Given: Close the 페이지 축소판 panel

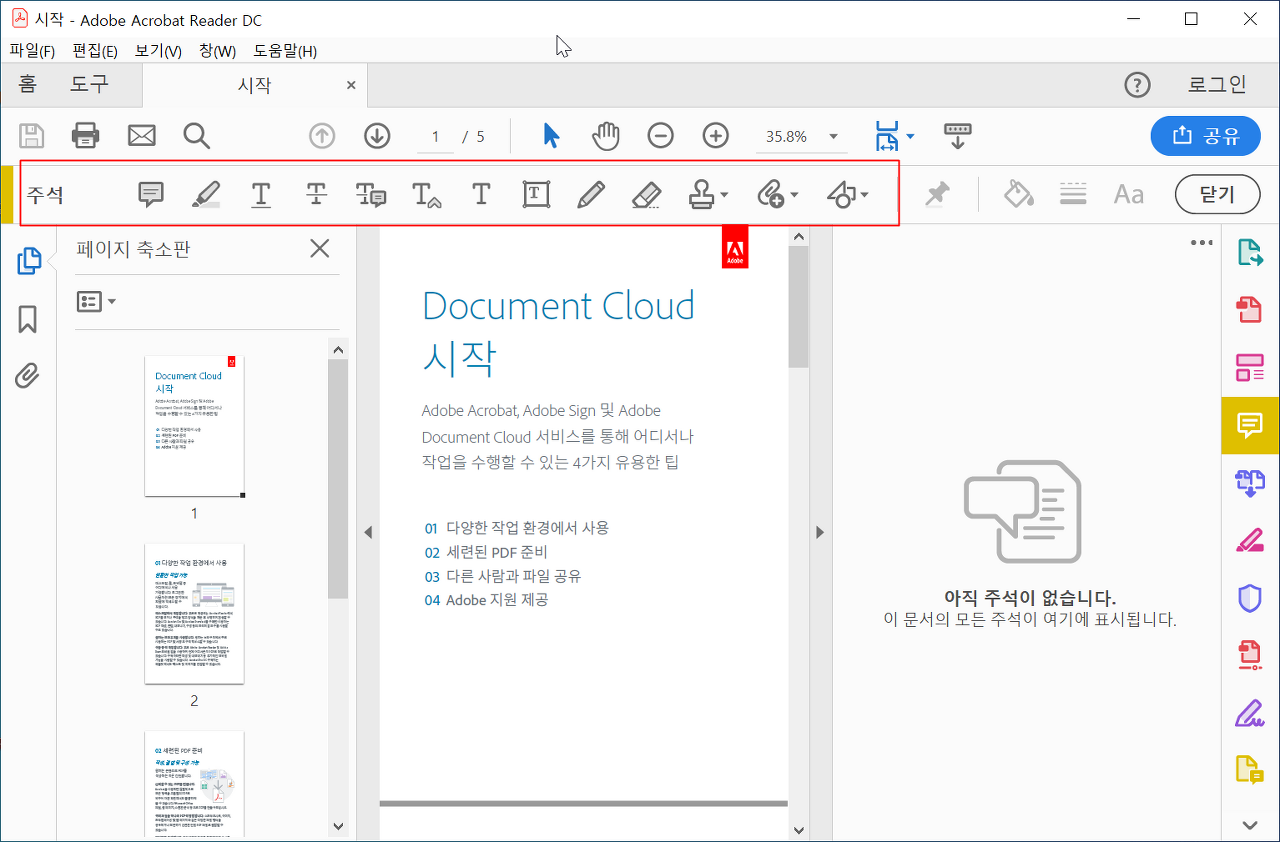Looking at the screenshot, I should coord(319,249).
